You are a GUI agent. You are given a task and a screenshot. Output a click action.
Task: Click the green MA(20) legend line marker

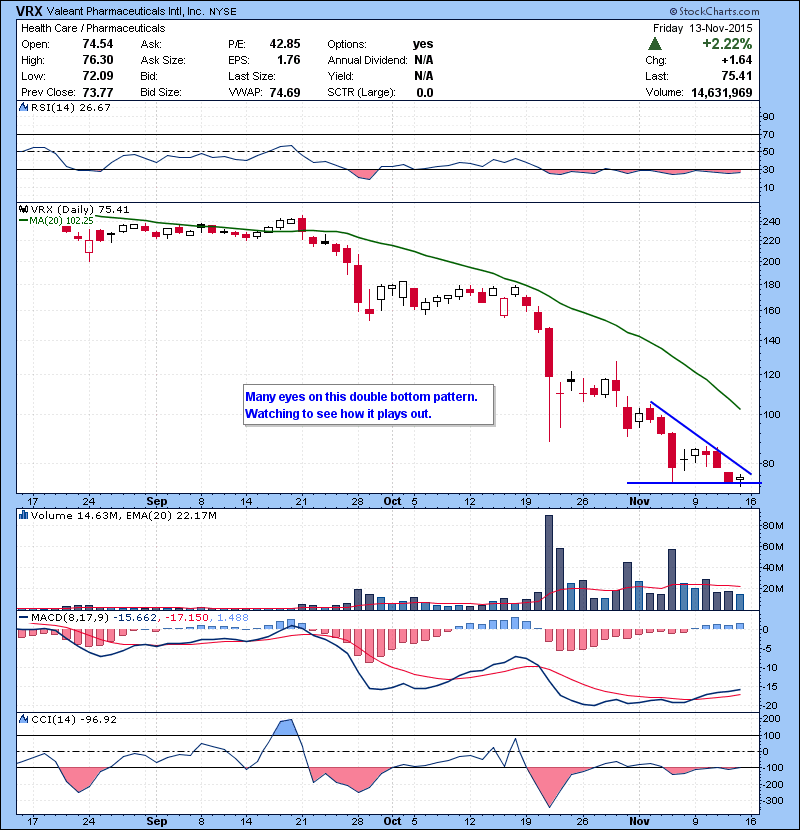click(23, 221)
